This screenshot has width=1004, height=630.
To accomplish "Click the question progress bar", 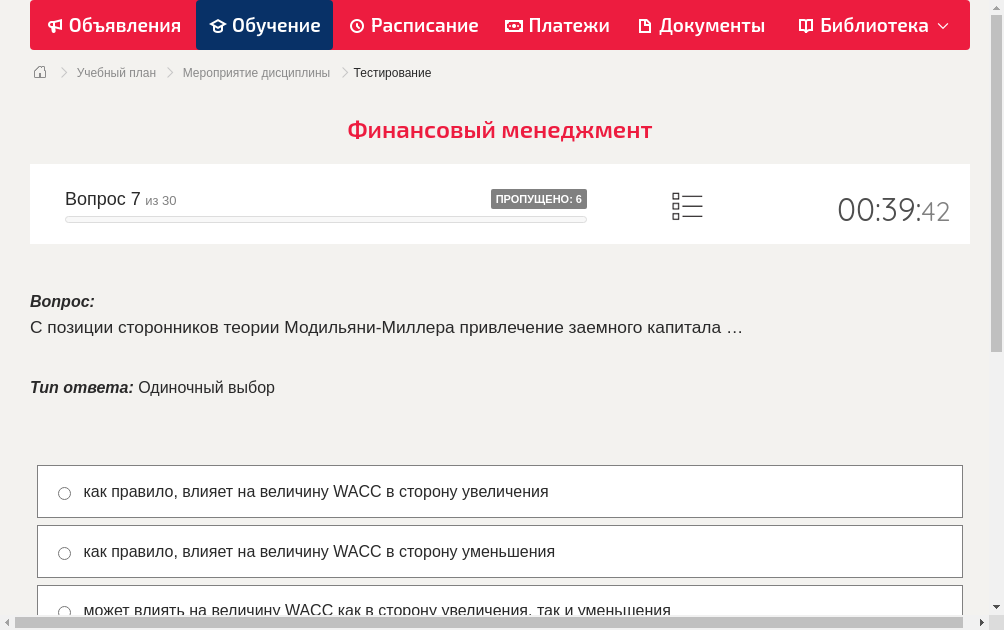I will pos(325,219).
